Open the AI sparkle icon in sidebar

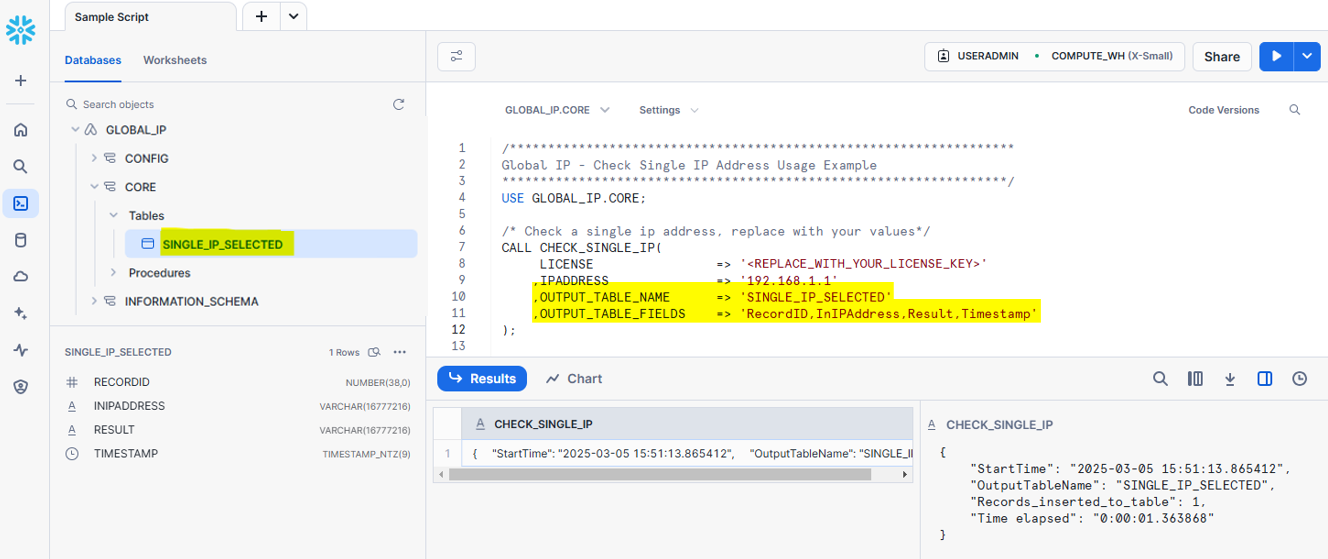(20, 314)
